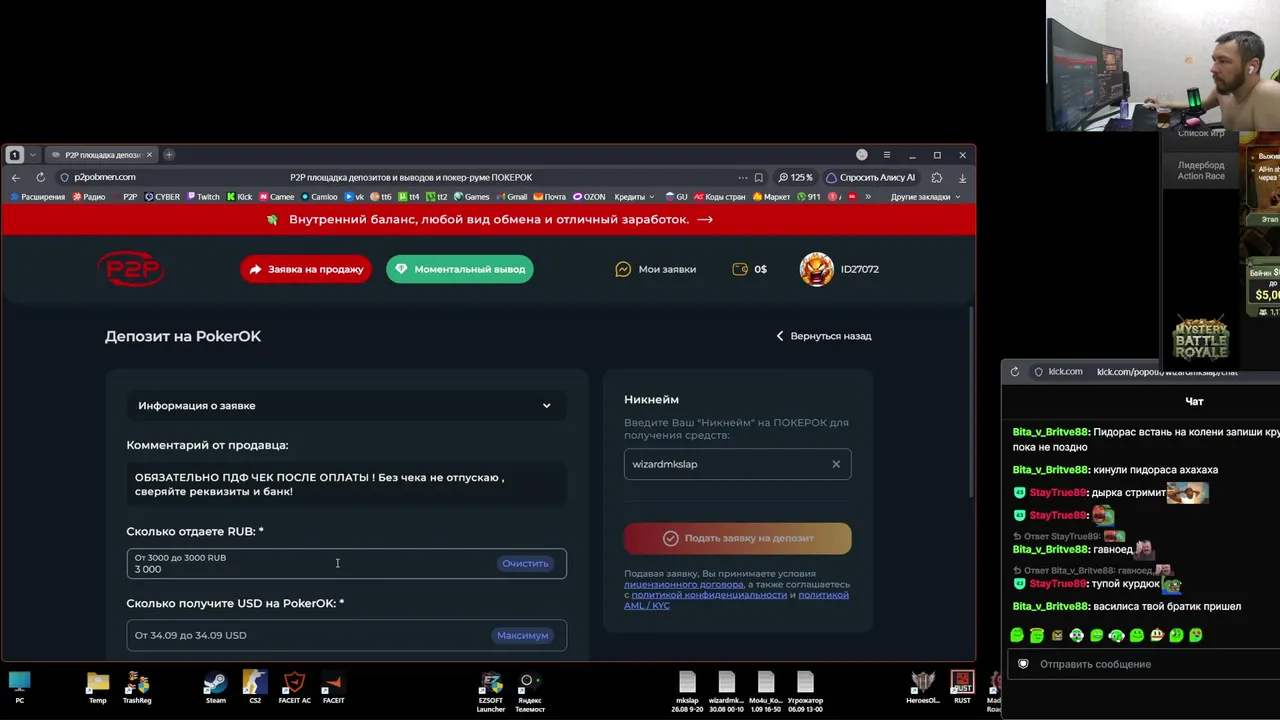The image size is (1280, 720).
Task: Open Мои заявки page
Action: [656, 269]
